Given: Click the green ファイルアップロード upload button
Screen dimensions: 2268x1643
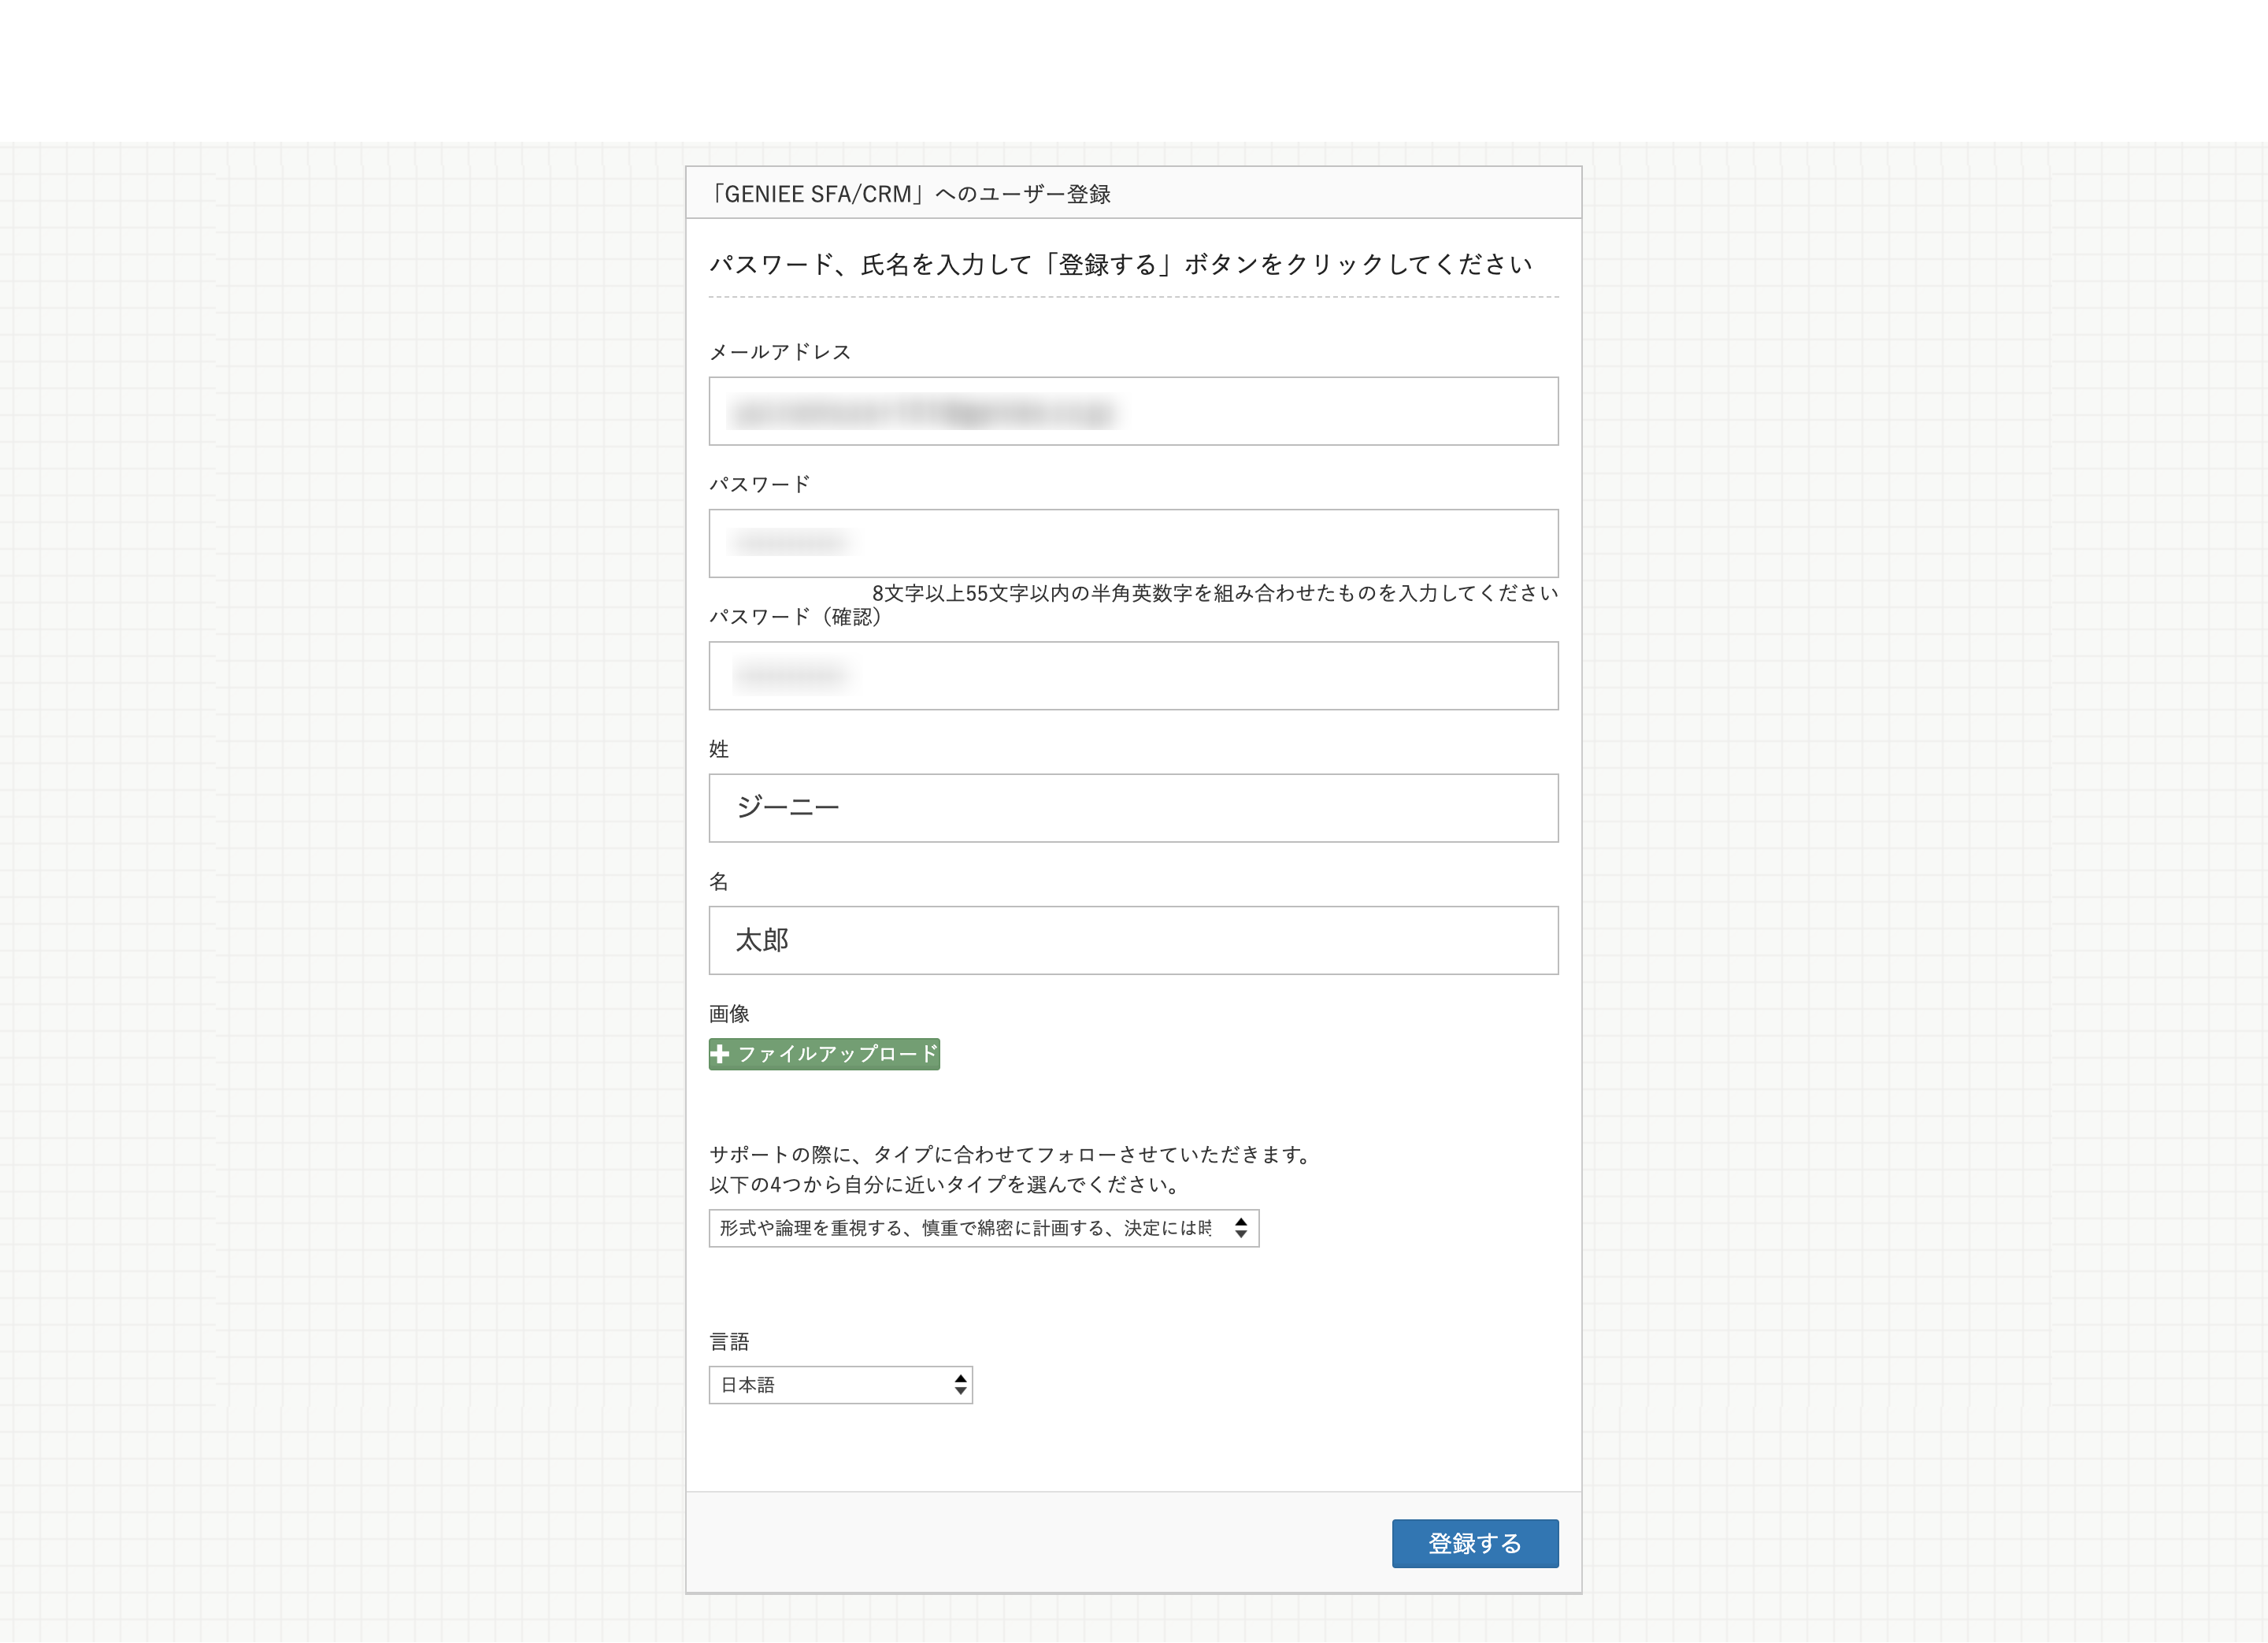Looking at the screenshot, I should 824,1054.
